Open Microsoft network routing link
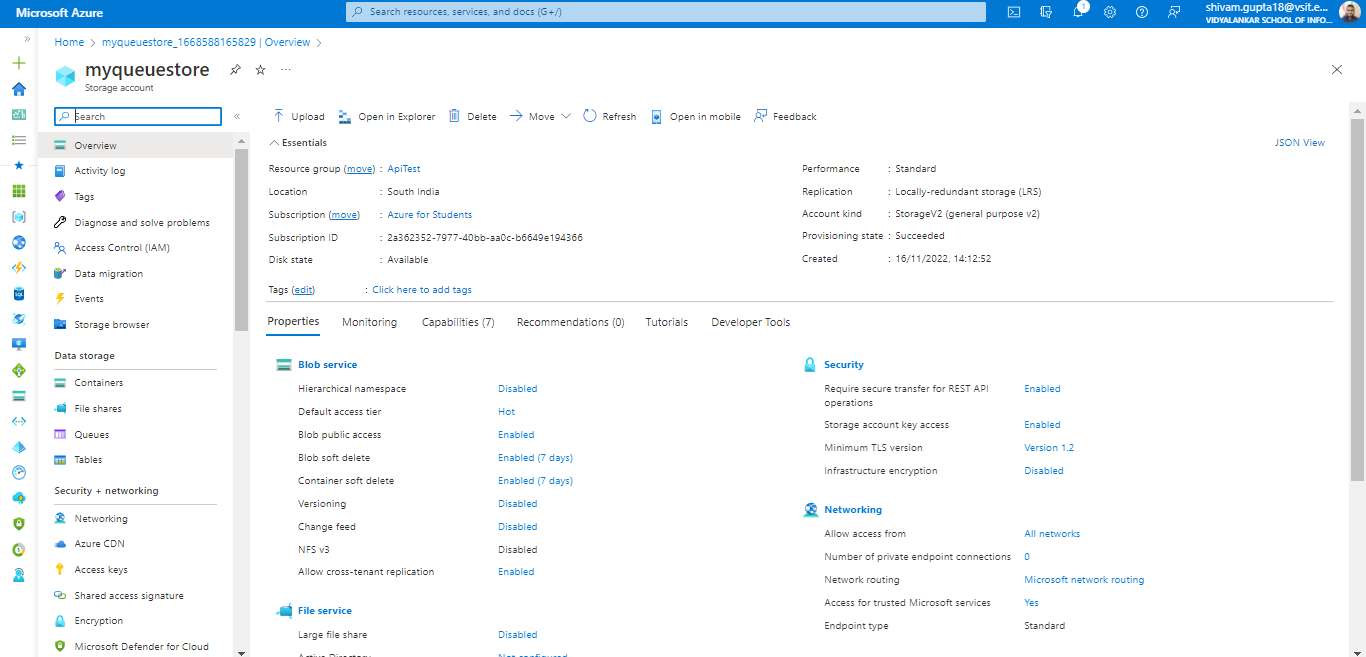1366x657 pixels. pos(1084,580)
